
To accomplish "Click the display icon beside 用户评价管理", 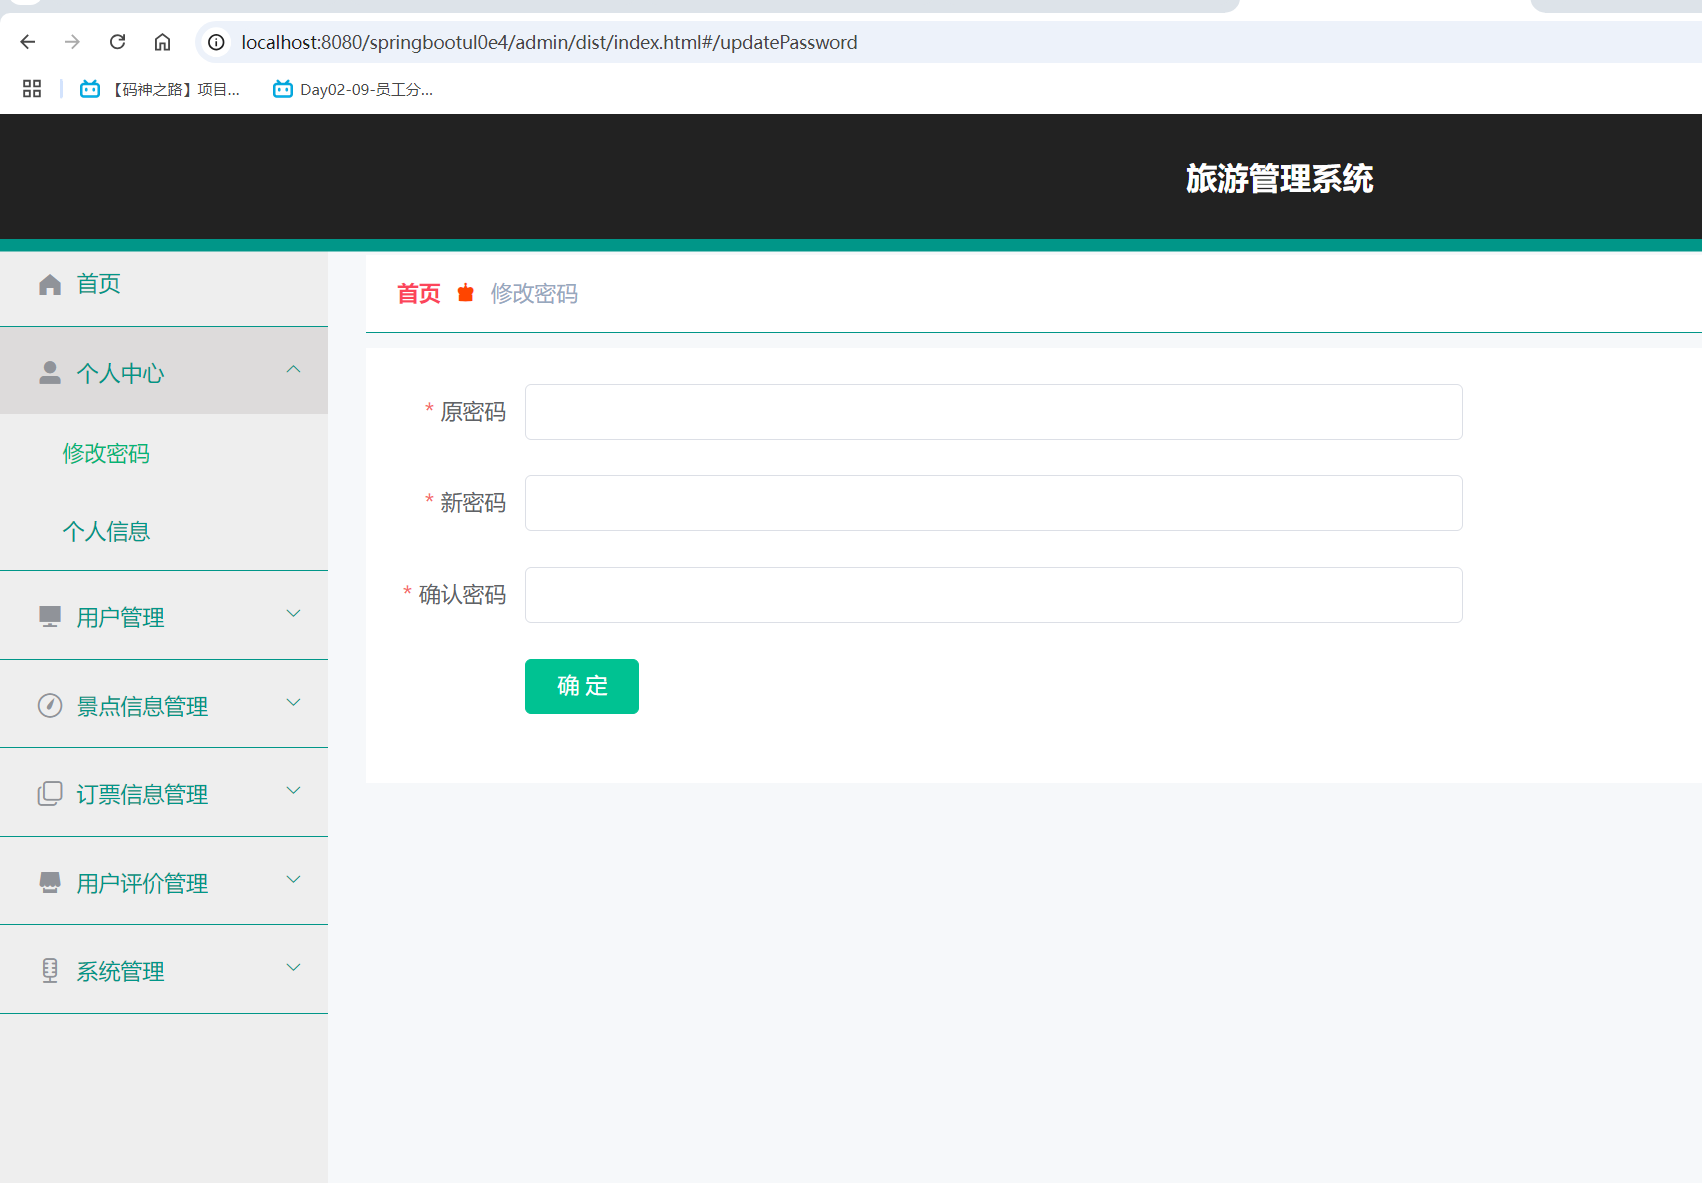I will [x=49, y=882].
